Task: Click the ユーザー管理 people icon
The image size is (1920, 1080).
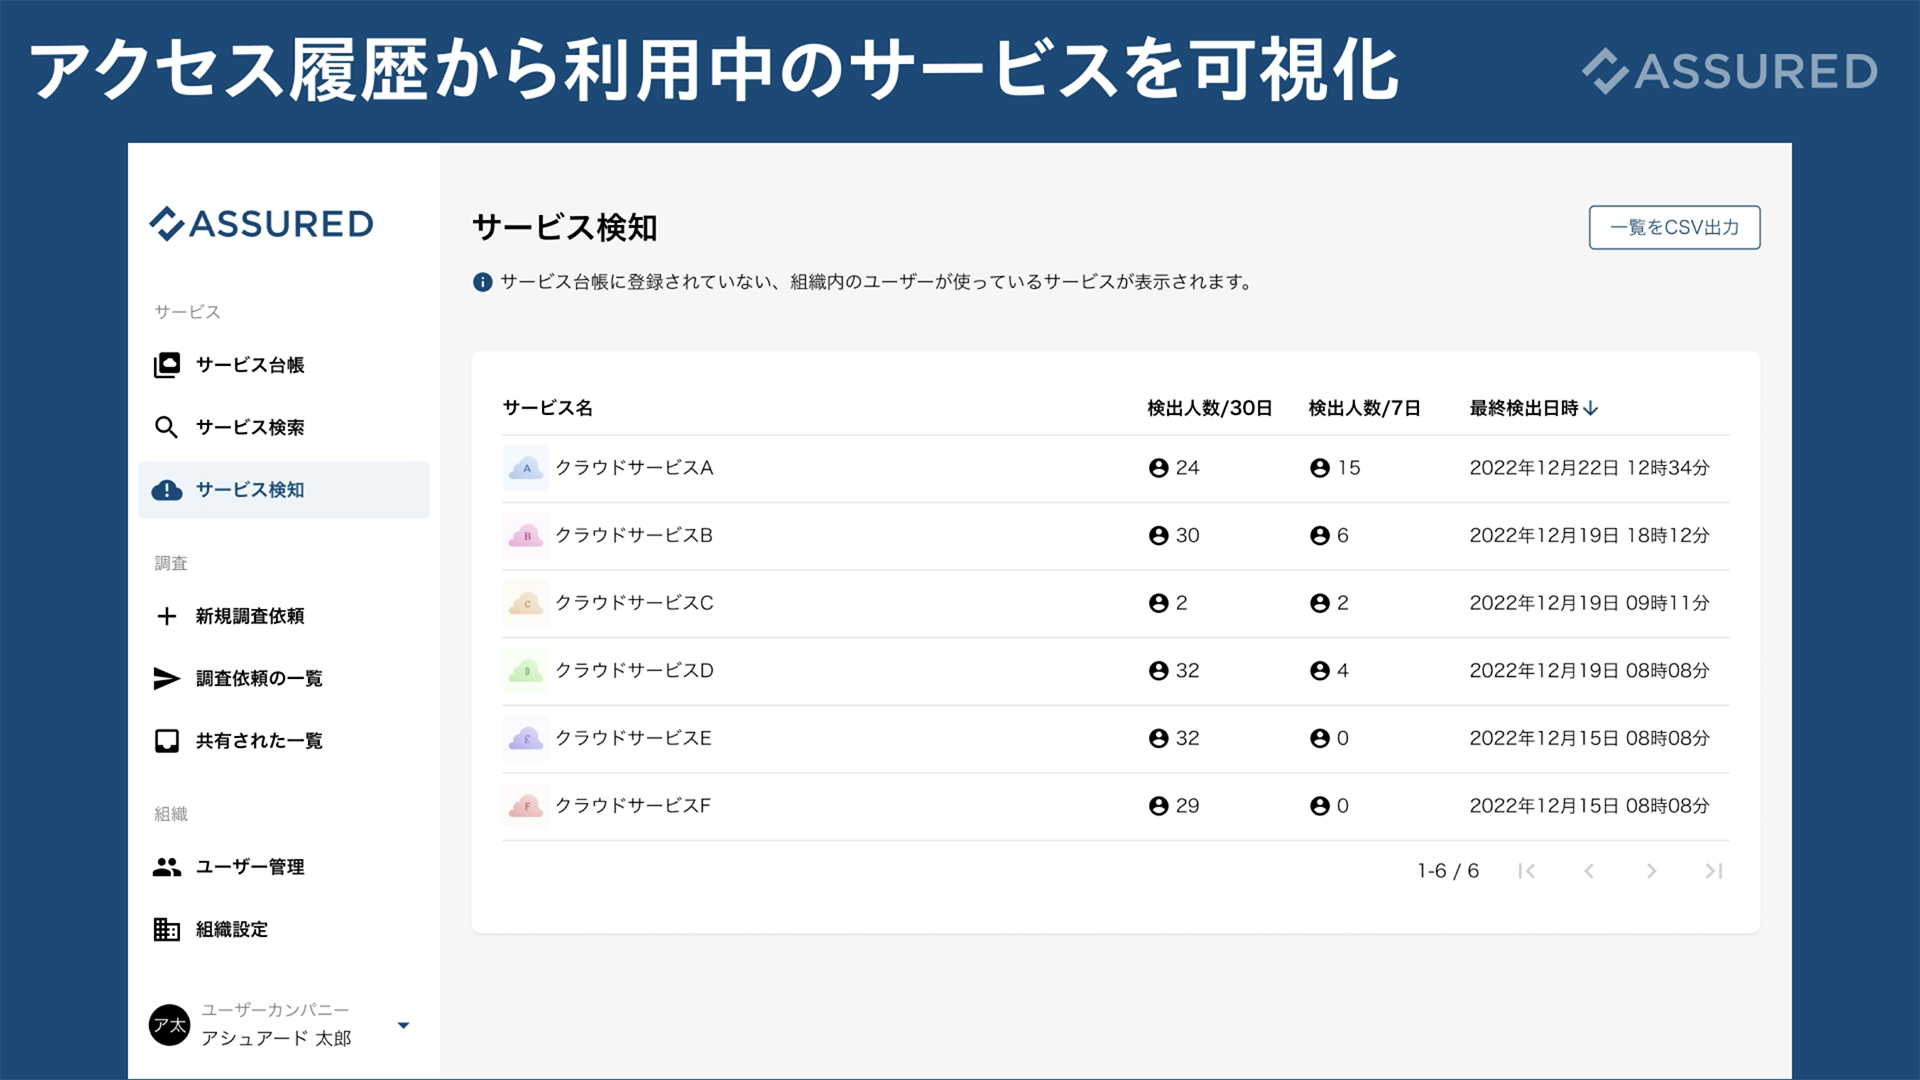Action: point(167,867)
